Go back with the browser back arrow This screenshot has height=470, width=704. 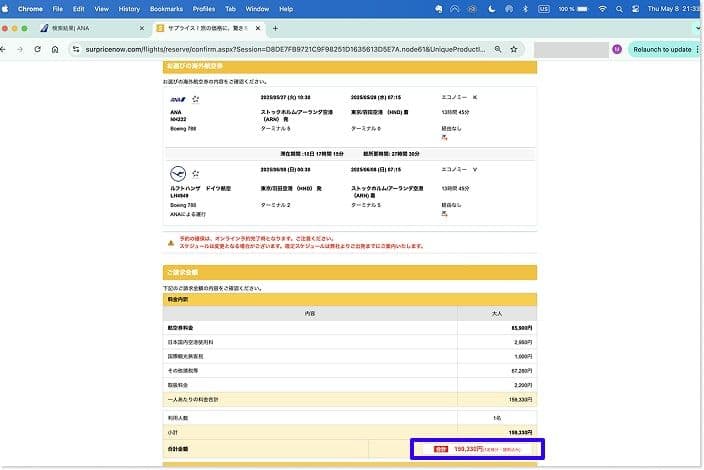click(6, 48)
